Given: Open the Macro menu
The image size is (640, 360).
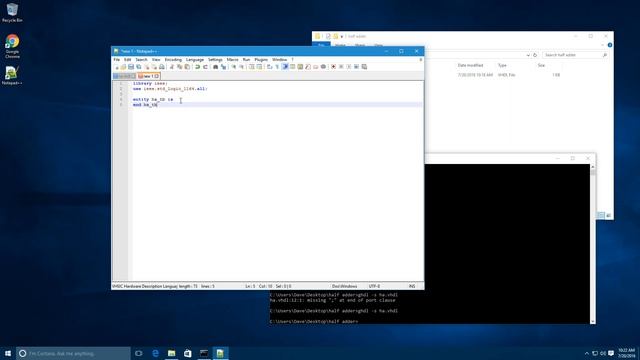Looking at the screenshot, I should click(232, 60).
